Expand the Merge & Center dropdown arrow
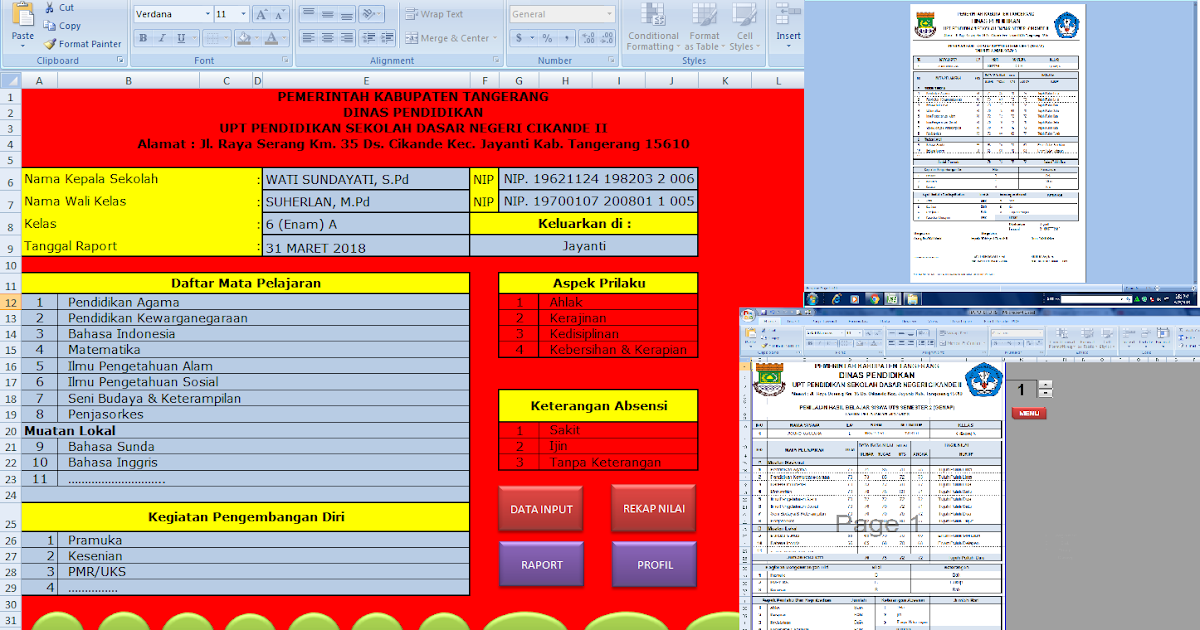The height and width of the screenshot is (630, 1200). [x=494, y=38]
